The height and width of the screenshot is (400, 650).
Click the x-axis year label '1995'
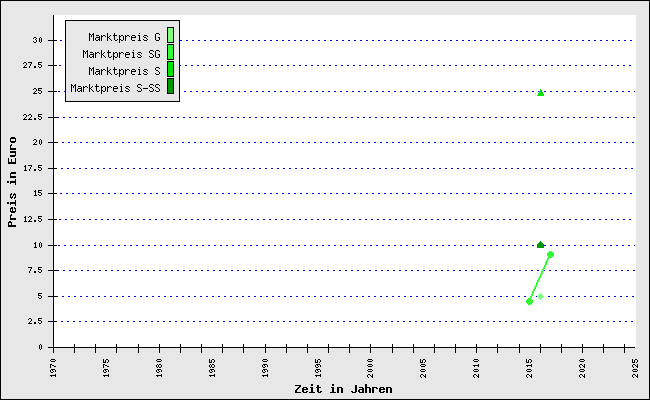coord(318,368)
